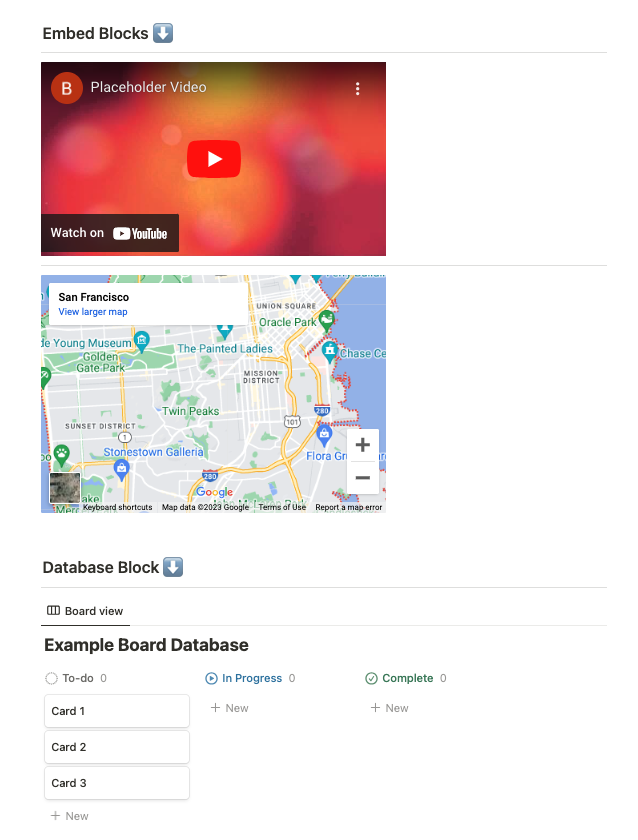Open video options three-dot menu
Image resolution: width=638 pixels, height=840 pixels.
click(357, 88)
